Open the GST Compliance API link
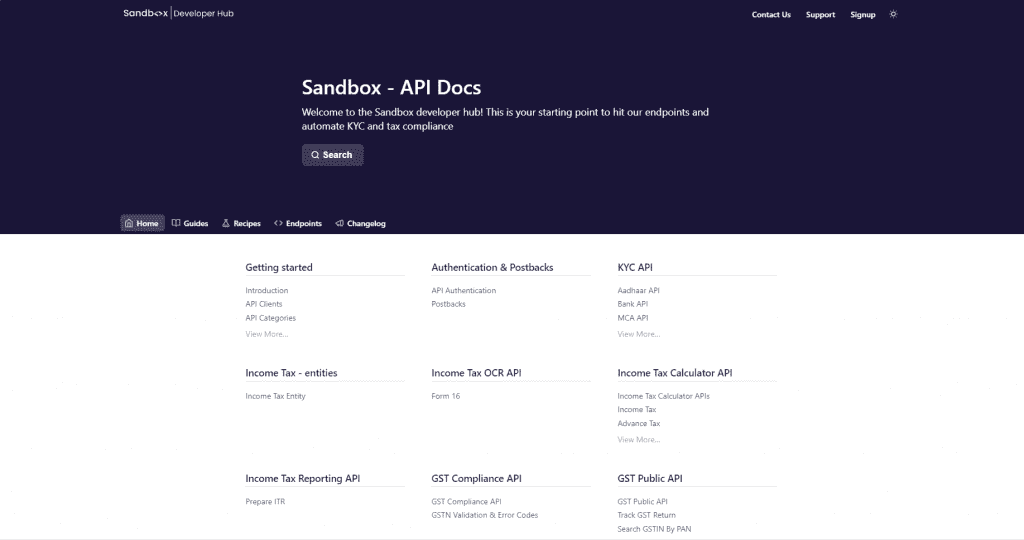The image size is (1024, 540). tap(466, 502)
